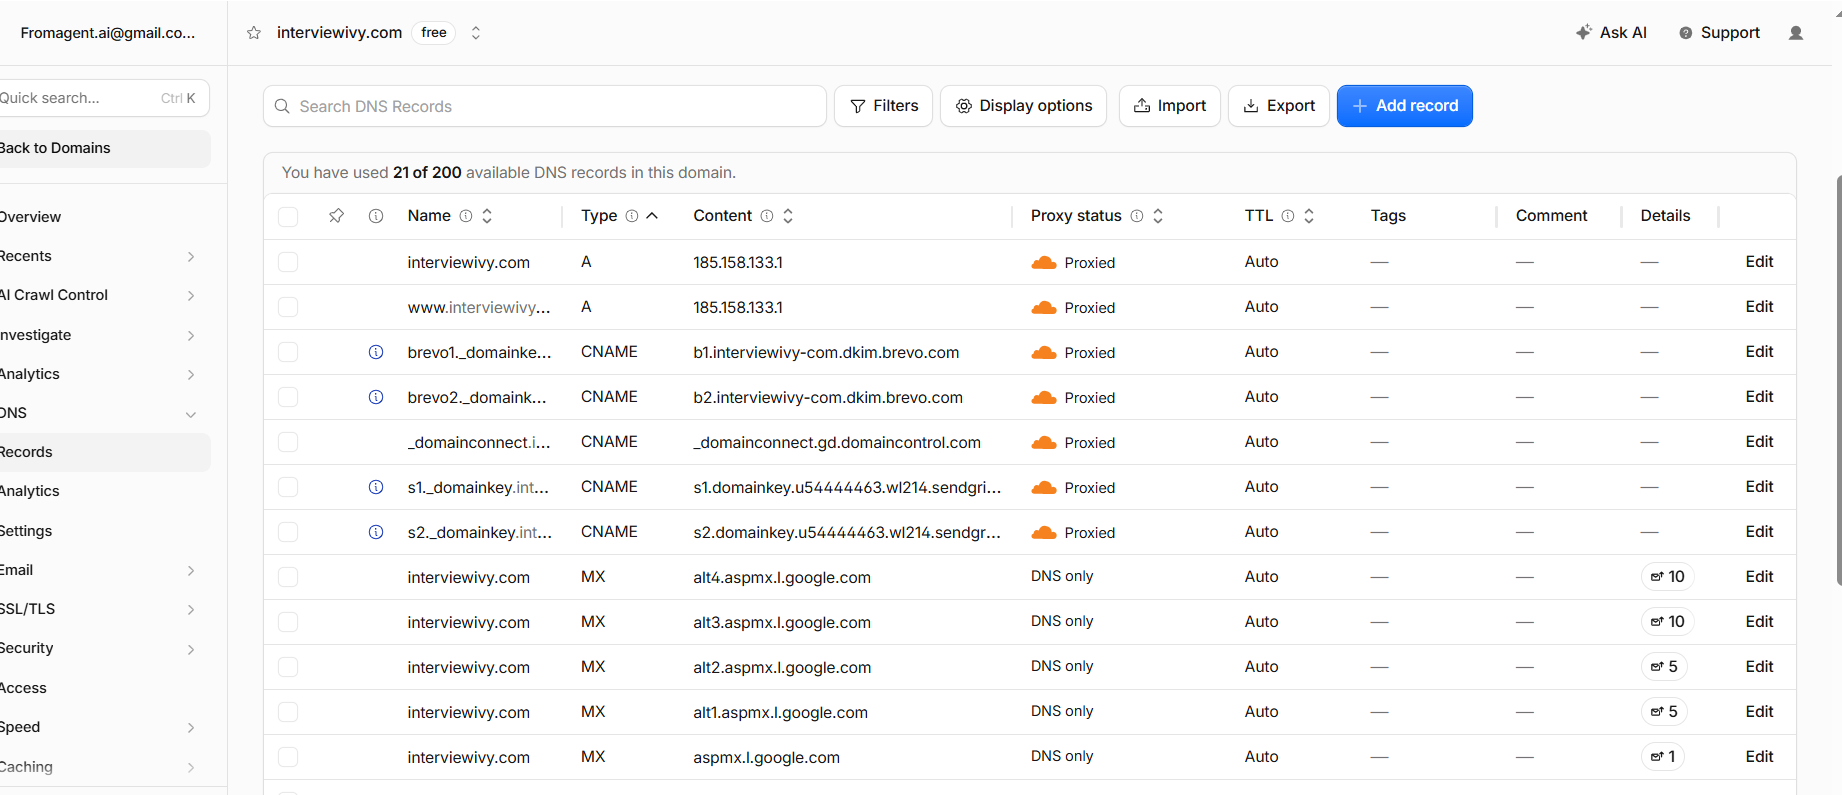Select the interviewivy.com A record checkbox
Screen dimensions: 1842x795
pyautogui.click(x=288, y=262)
